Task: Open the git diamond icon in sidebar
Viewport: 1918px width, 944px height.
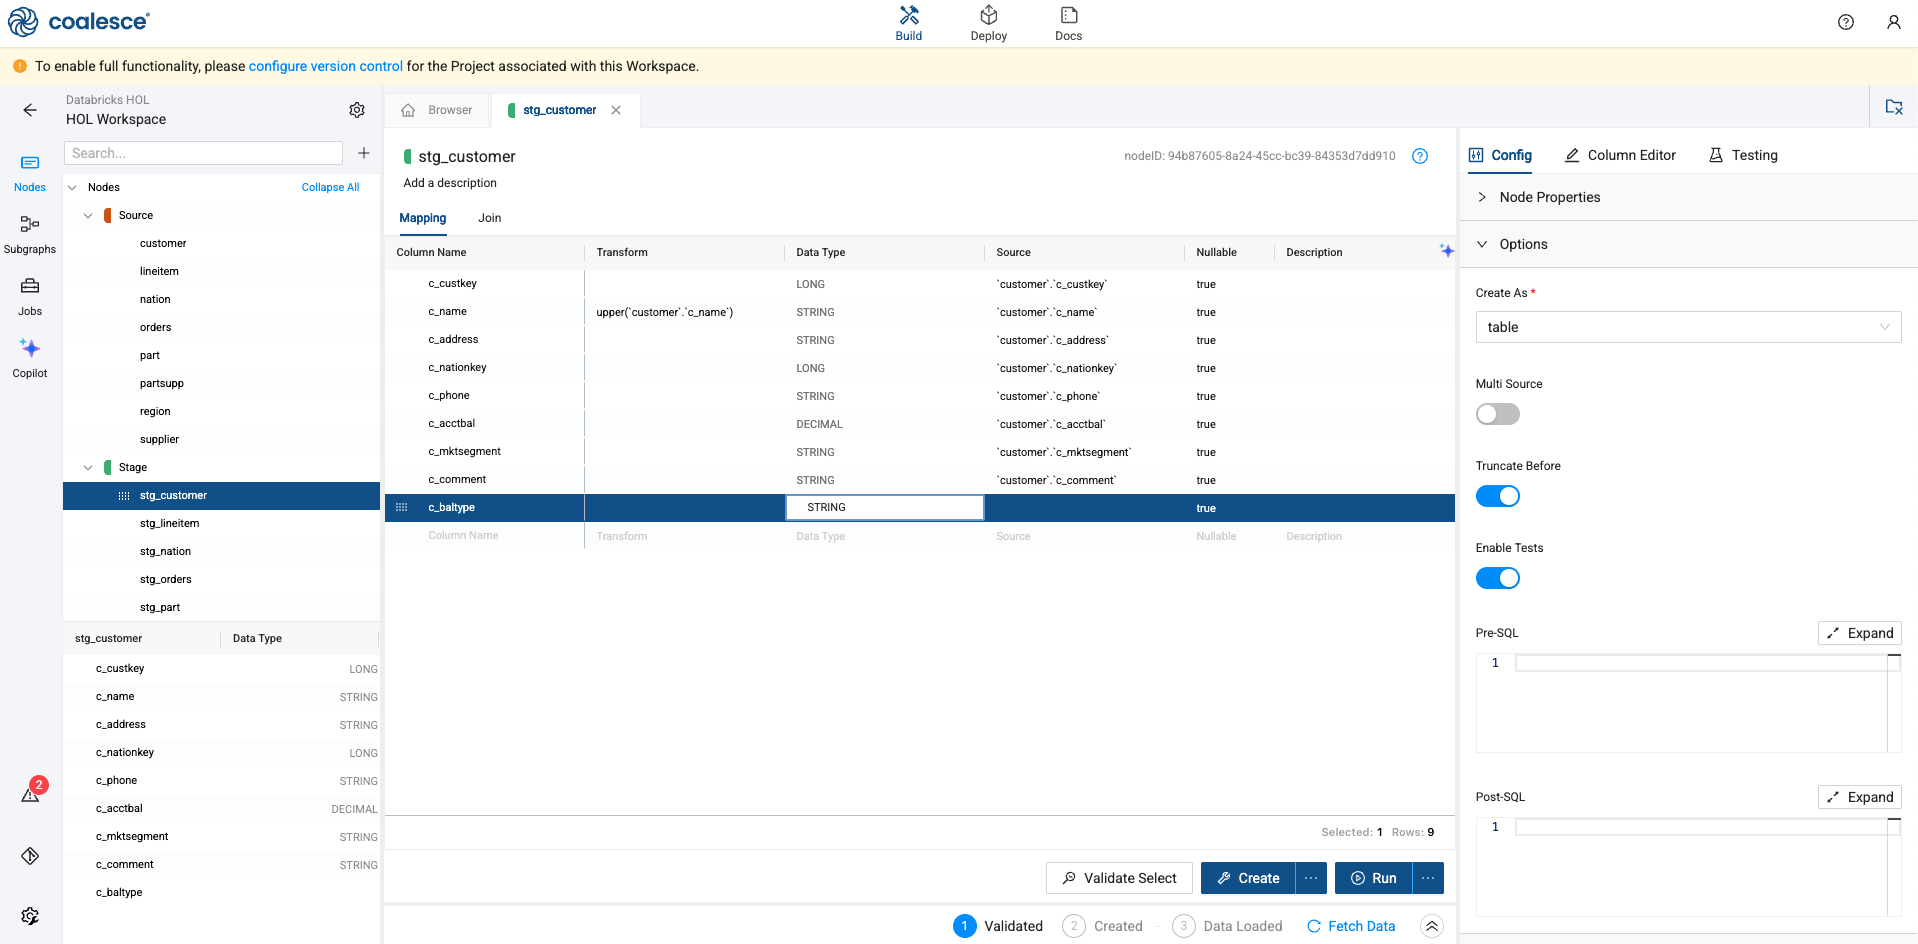Action: tap(30, 856)
